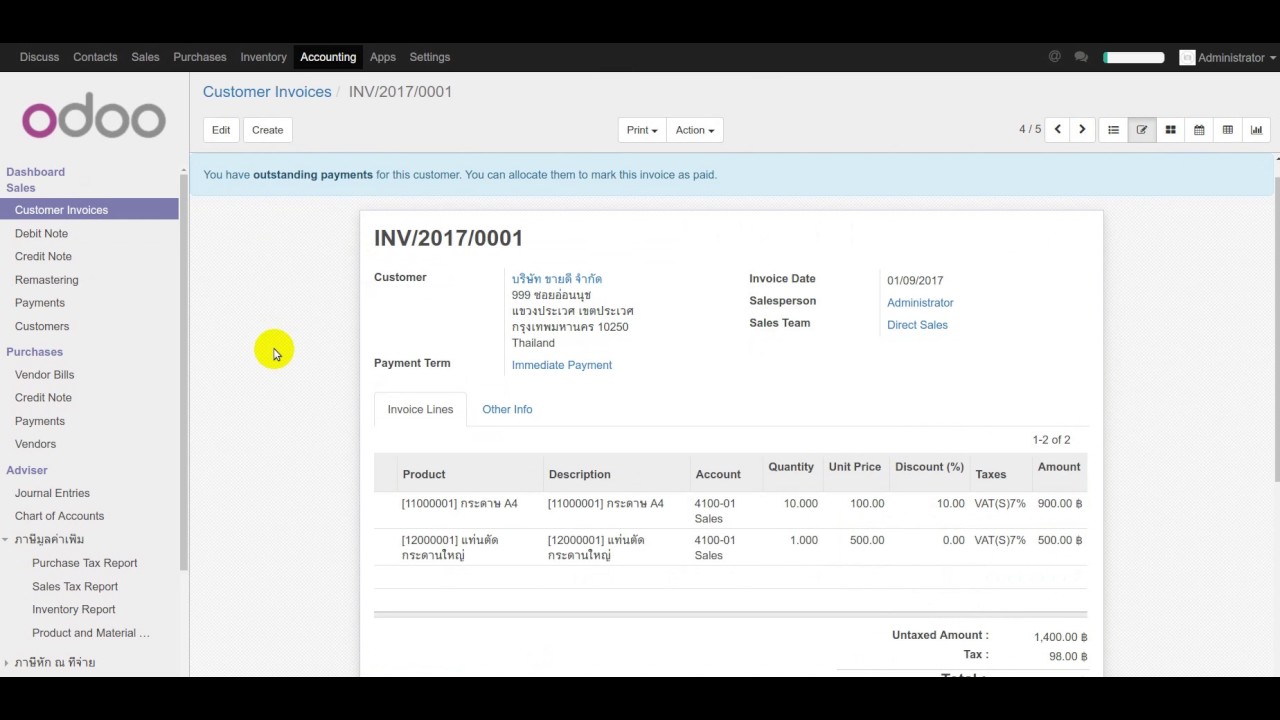1280x720 pixels.
Task: Switch to the Invoice Lines tab
Action: [x=420, y=409]
